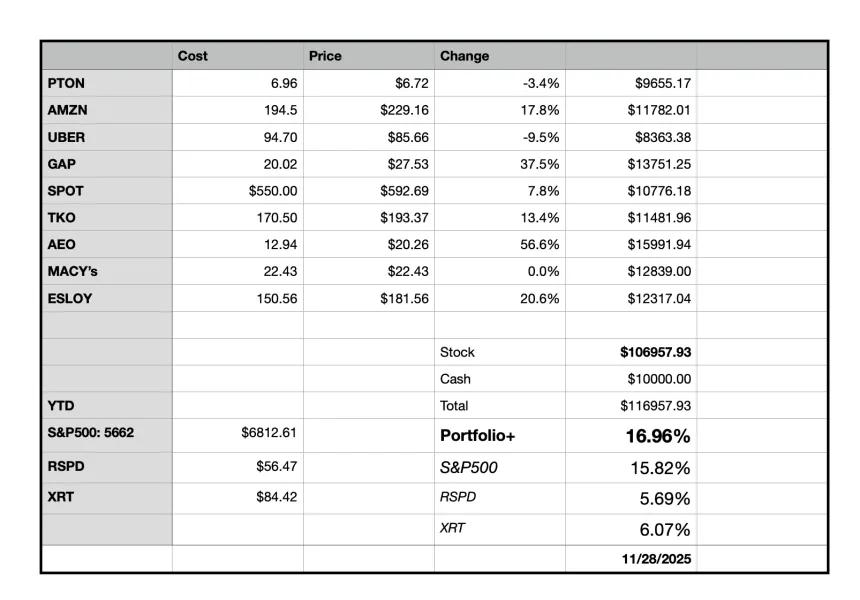Select GAP value cell $13751.25

[631, 164]
